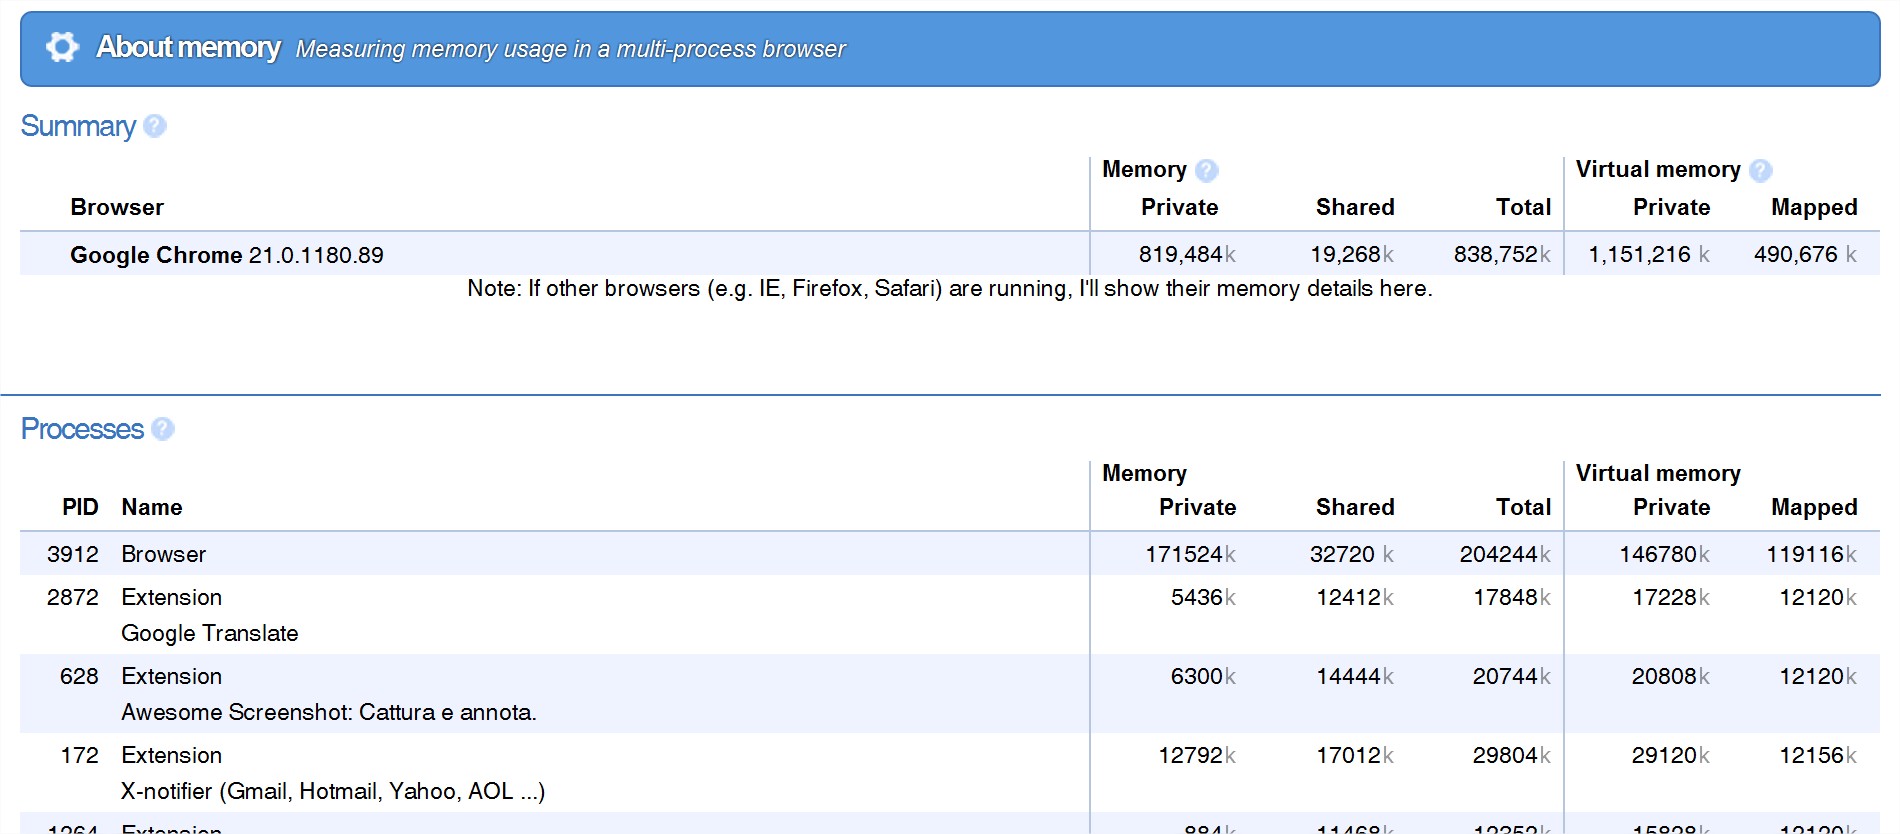Select the 6300k private value
Viewport: 1900px width, 834px height.
pos(1203,676)
